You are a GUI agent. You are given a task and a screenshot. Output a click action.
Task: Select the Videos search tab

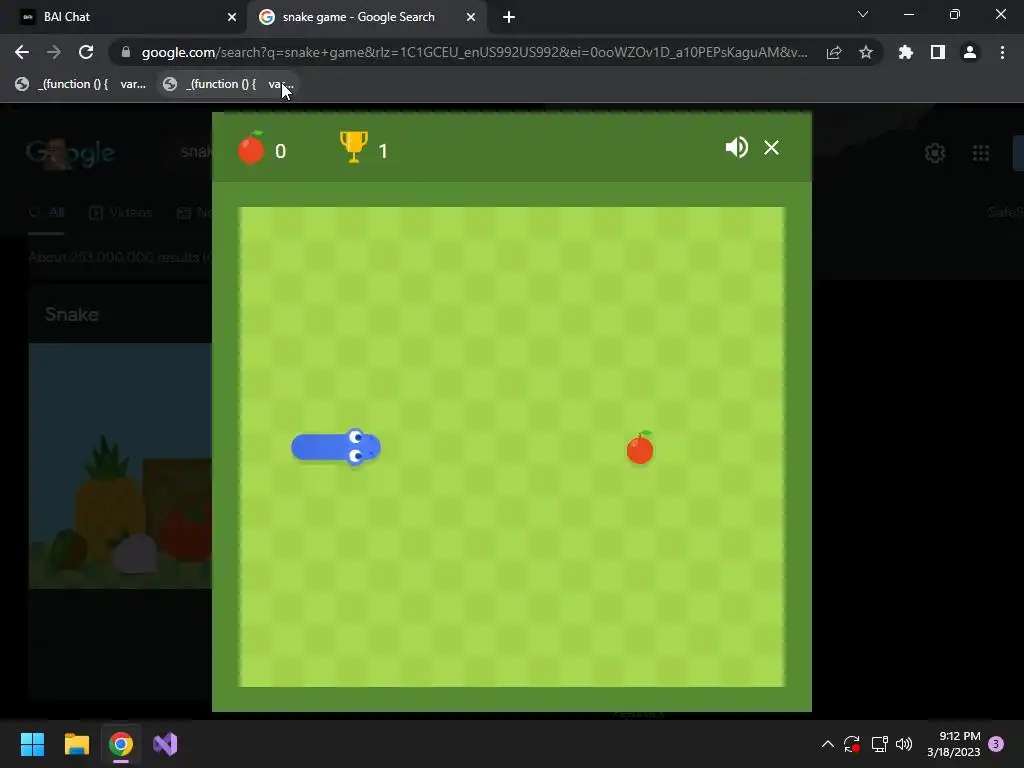pyautogui.click(x=121, y=213)
